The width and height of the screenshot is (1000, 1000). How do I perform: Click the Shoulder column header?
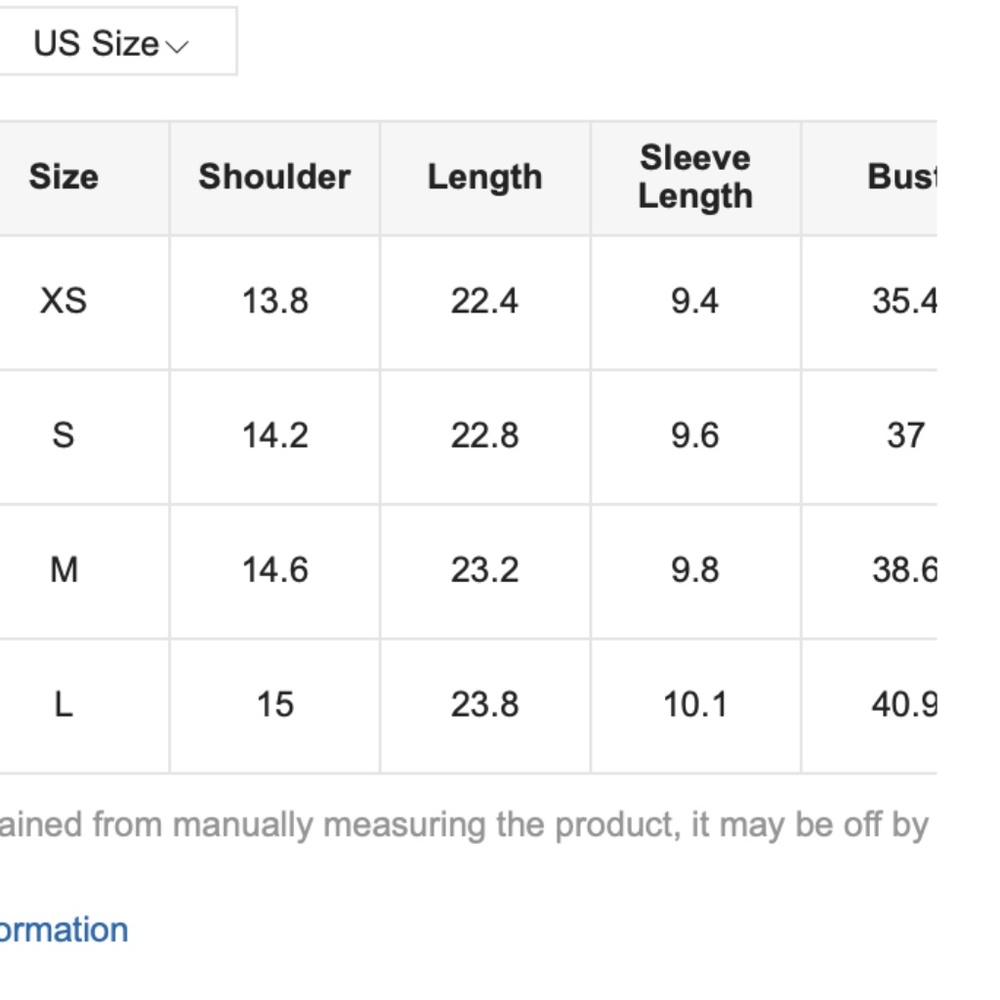click(274, 177)
